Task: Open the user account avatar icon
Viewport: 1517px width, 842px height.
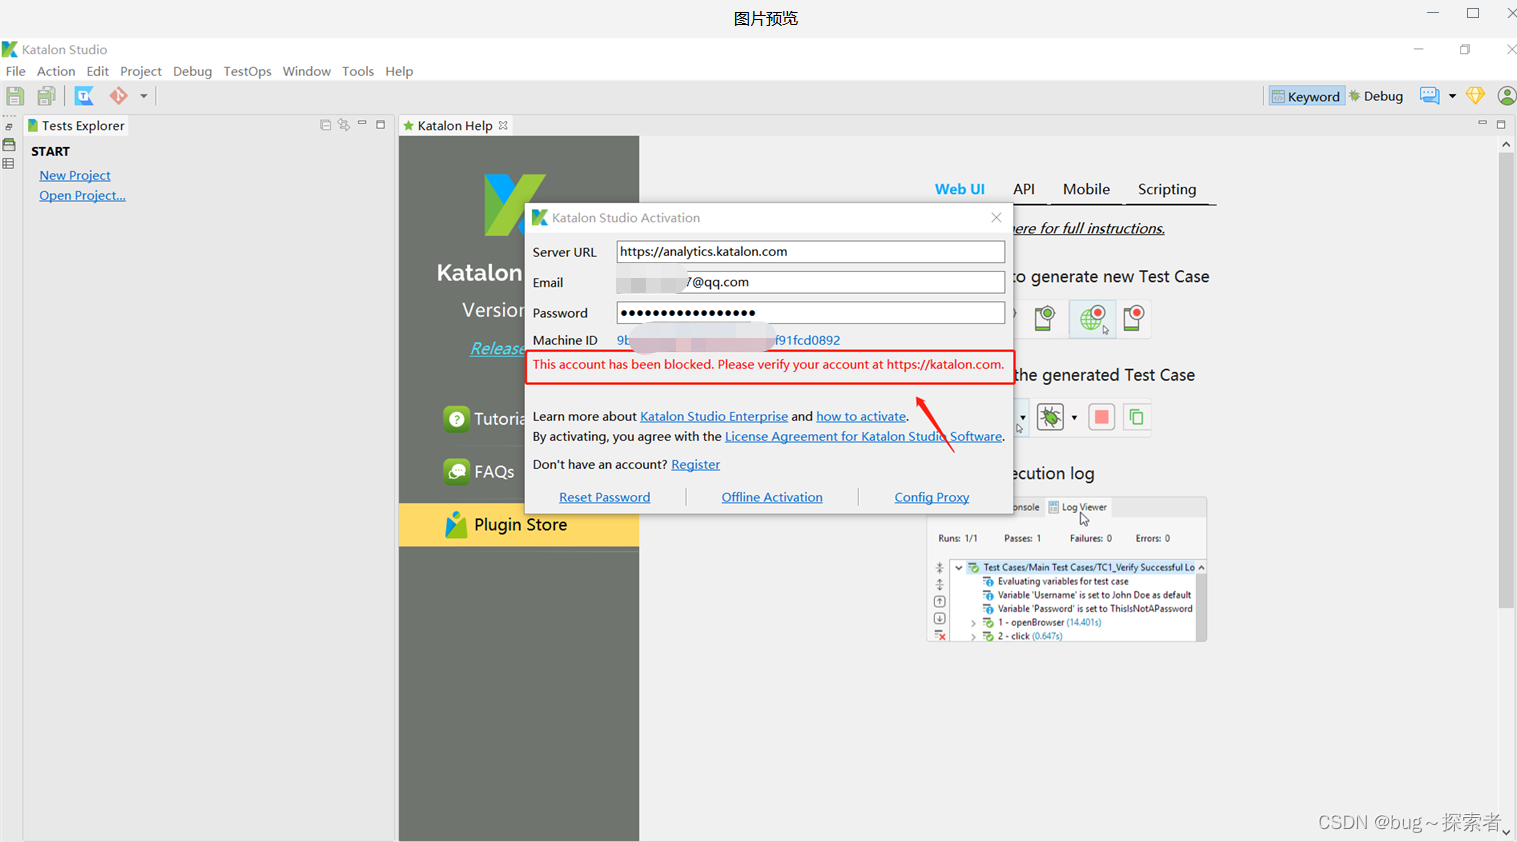Action: click(x=1507, y=96)
